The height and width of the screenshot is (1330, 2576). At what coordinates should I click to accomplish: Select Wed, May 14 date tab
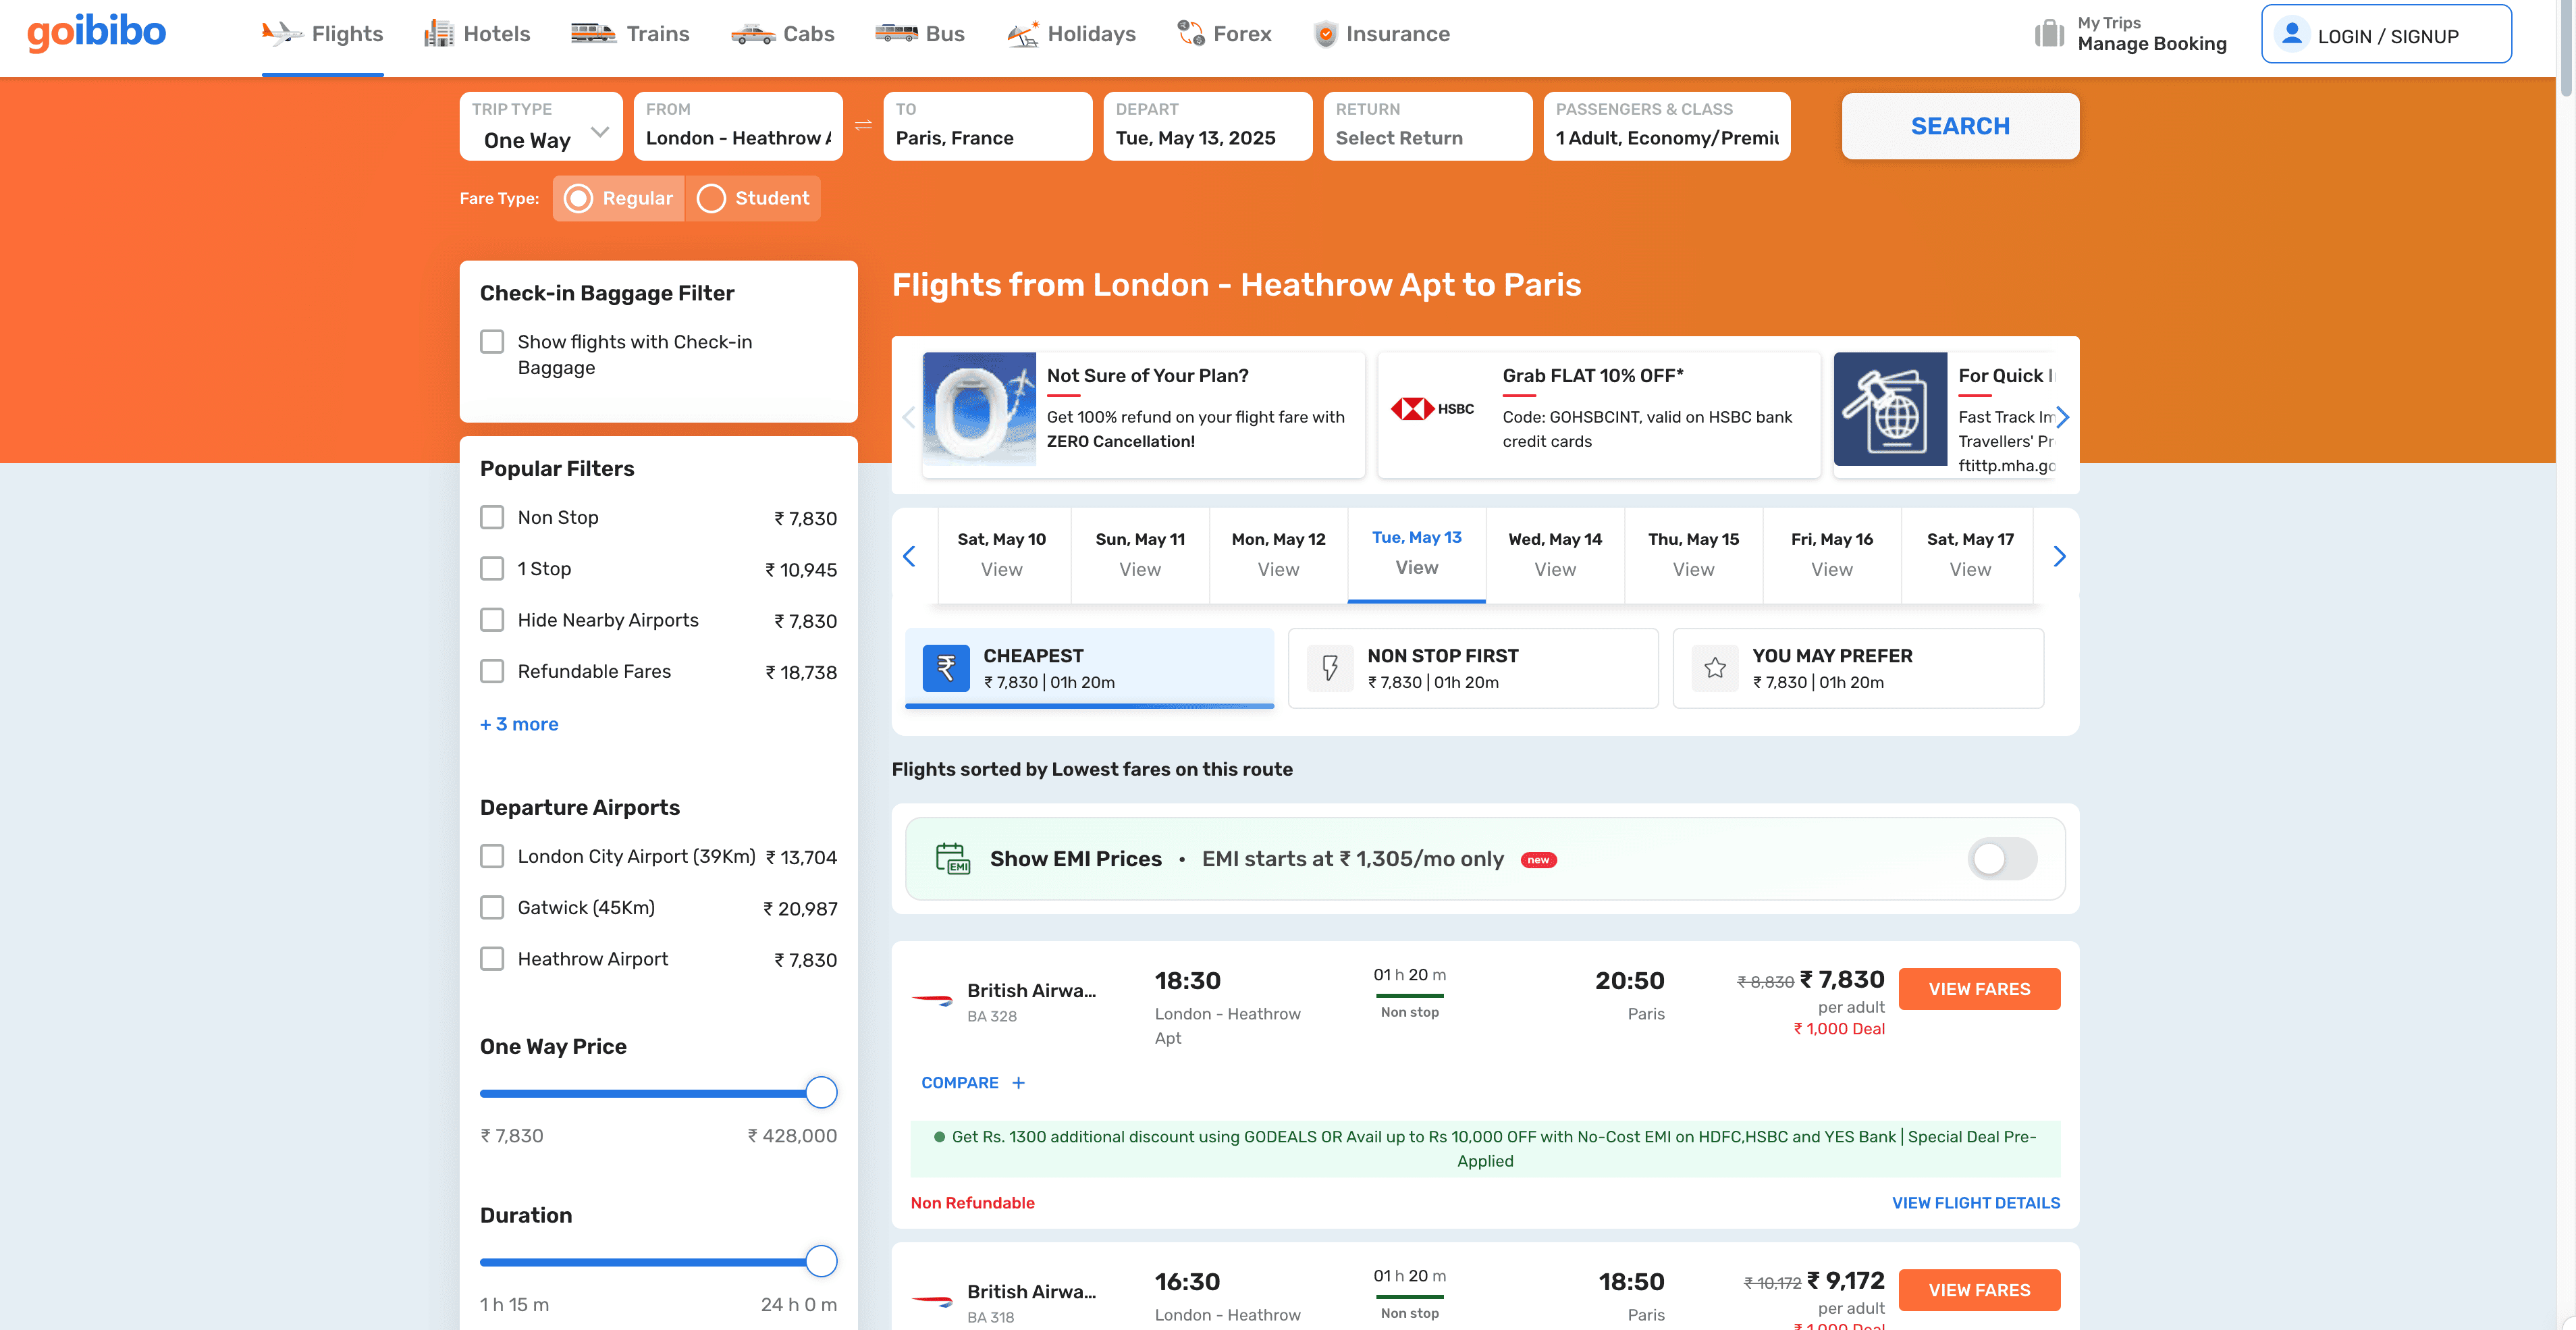tap(1554, 554)
